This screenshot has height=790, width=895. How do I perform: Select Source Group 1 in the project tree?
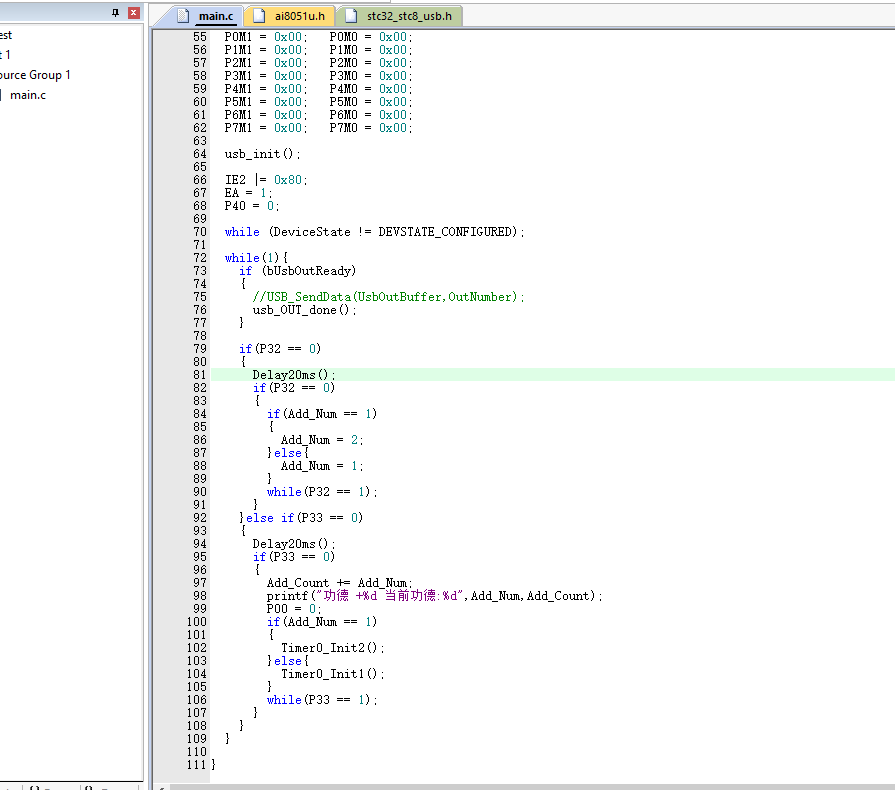tap(35, 75)
